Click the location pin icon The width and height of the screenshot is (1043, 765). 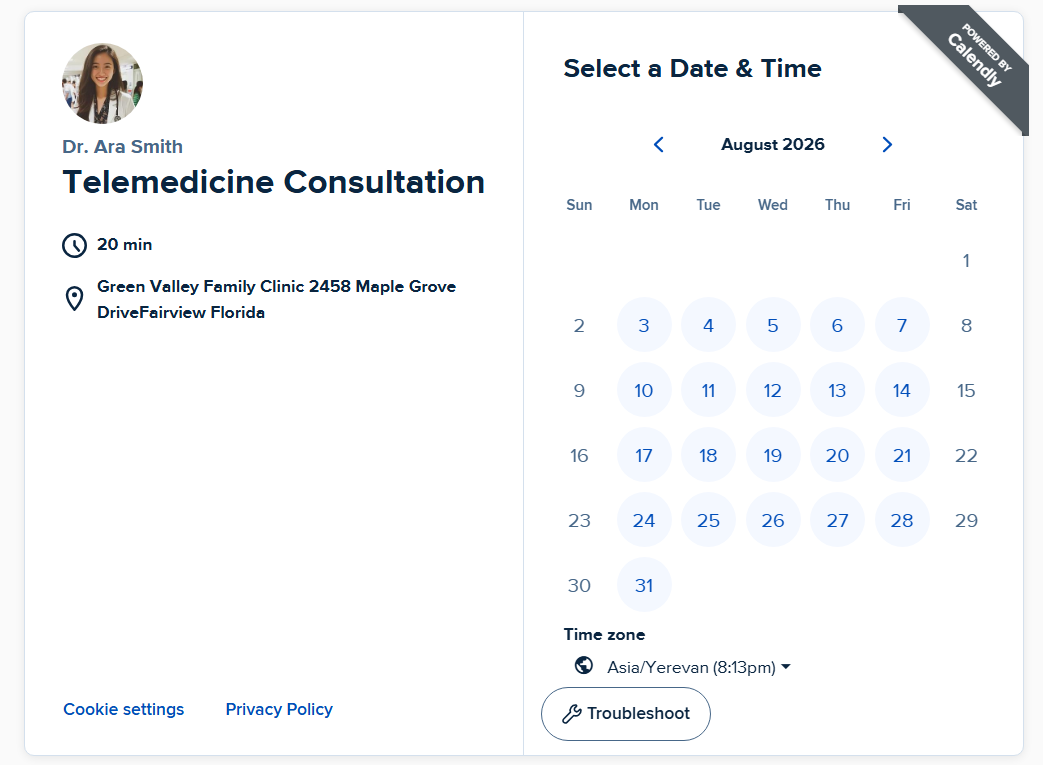tap(74, 299)
